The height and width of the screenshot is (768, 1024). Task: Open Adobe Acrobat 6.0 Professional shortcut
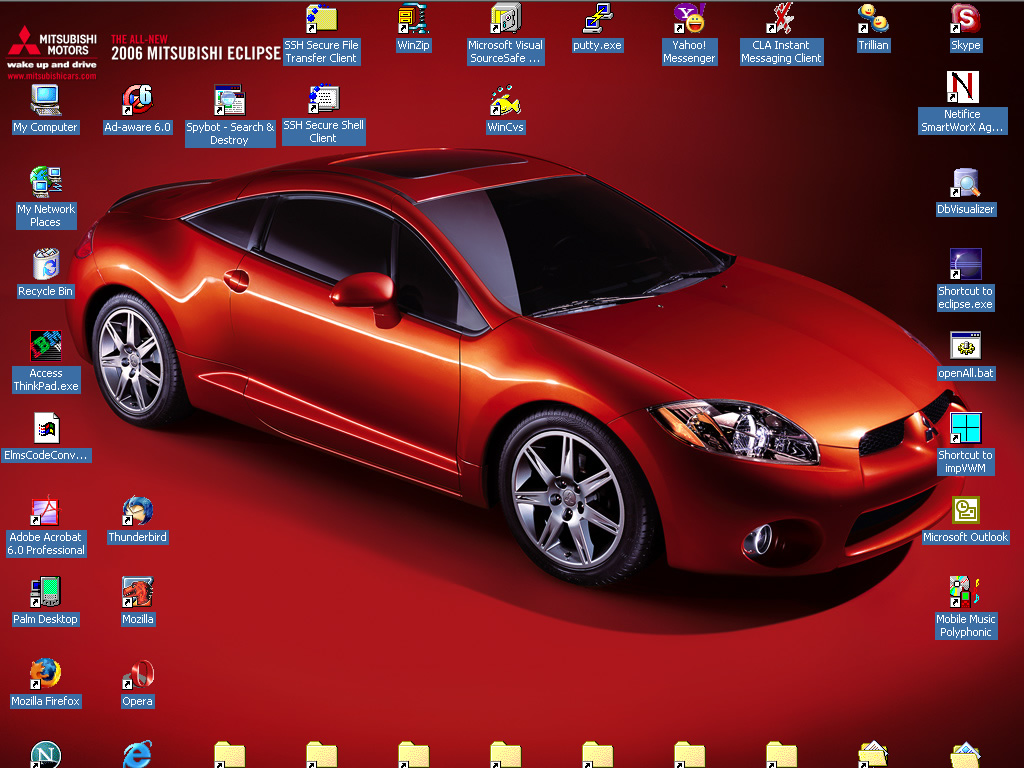(x=45, y=511)
